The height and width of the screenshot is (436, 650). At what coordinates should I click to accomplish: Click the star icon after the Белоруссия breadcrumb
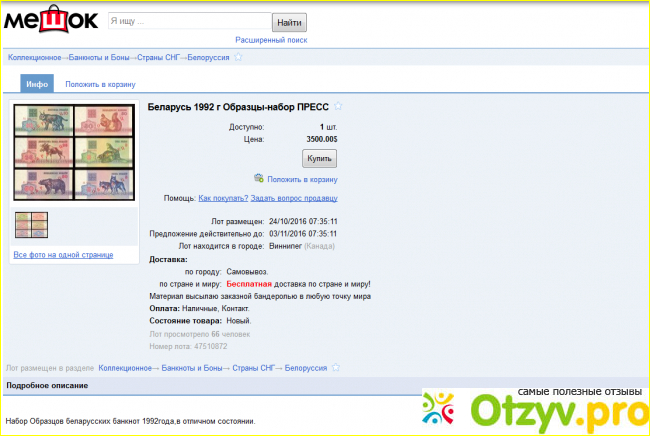point(238,58)
